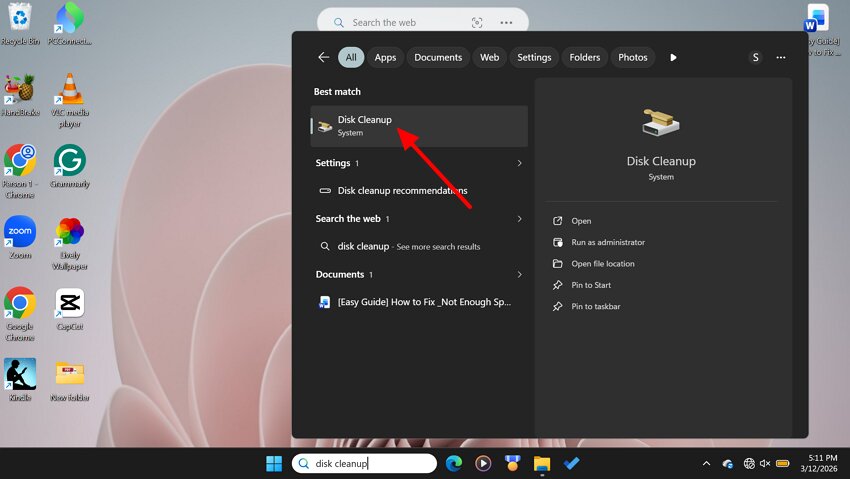Open Zoom desktop shortcut
Screen dimensions: 850x479
point(20,237)
